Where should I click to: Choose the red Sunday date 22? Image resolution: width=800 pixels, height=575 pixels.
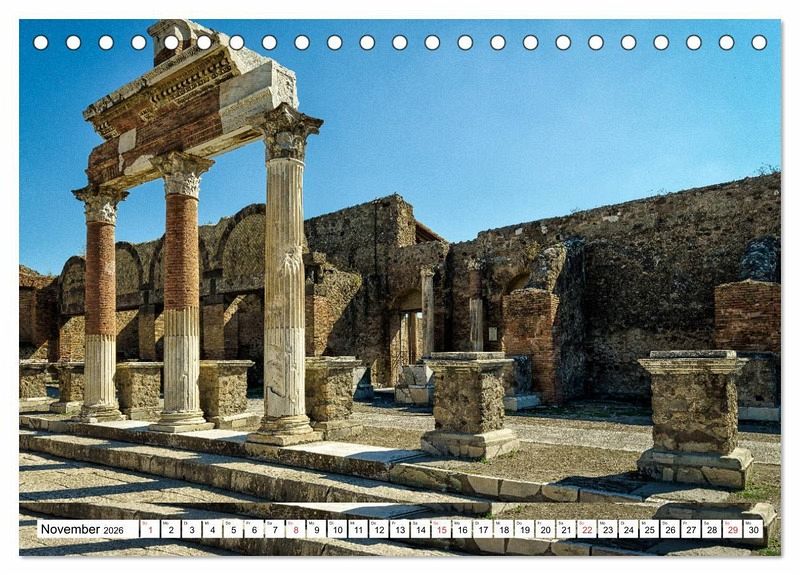(587, 529)
